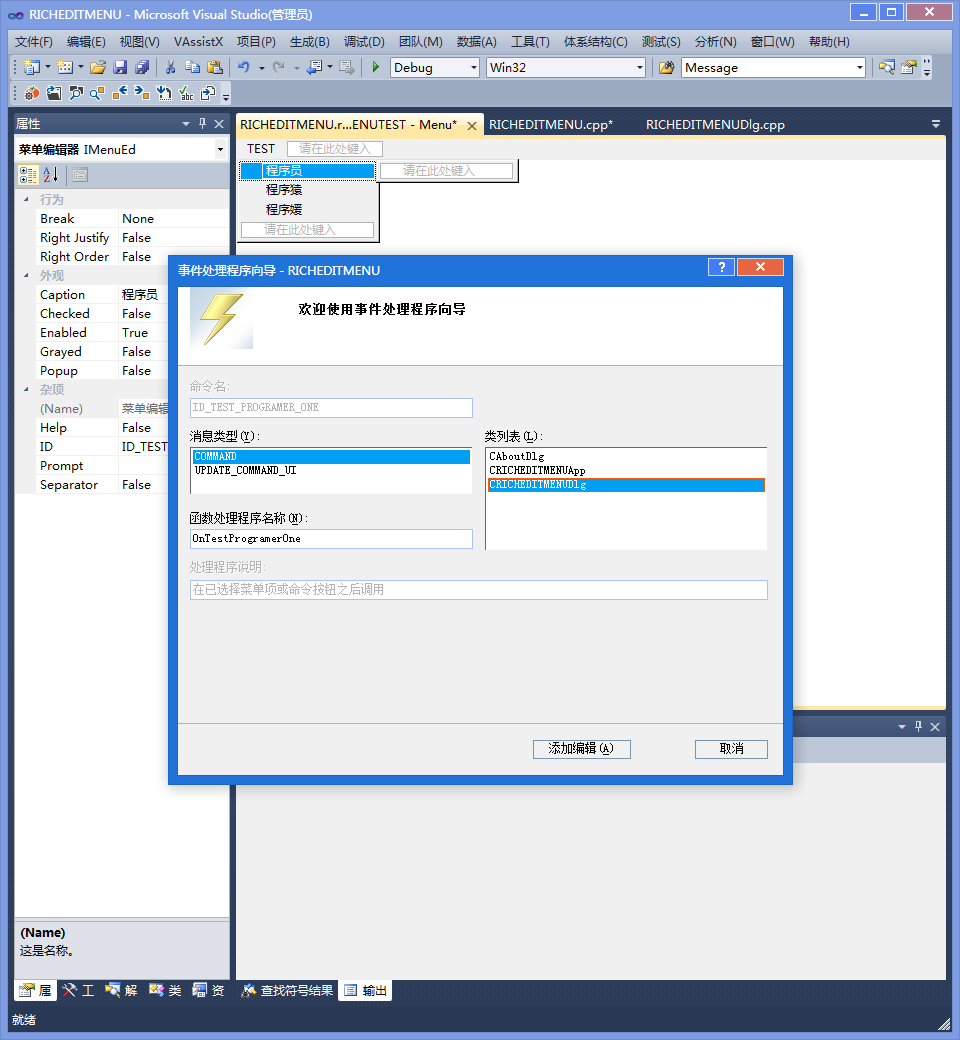Click the Undo arrow icon
960x1040 pixels.
coord(243,67)
